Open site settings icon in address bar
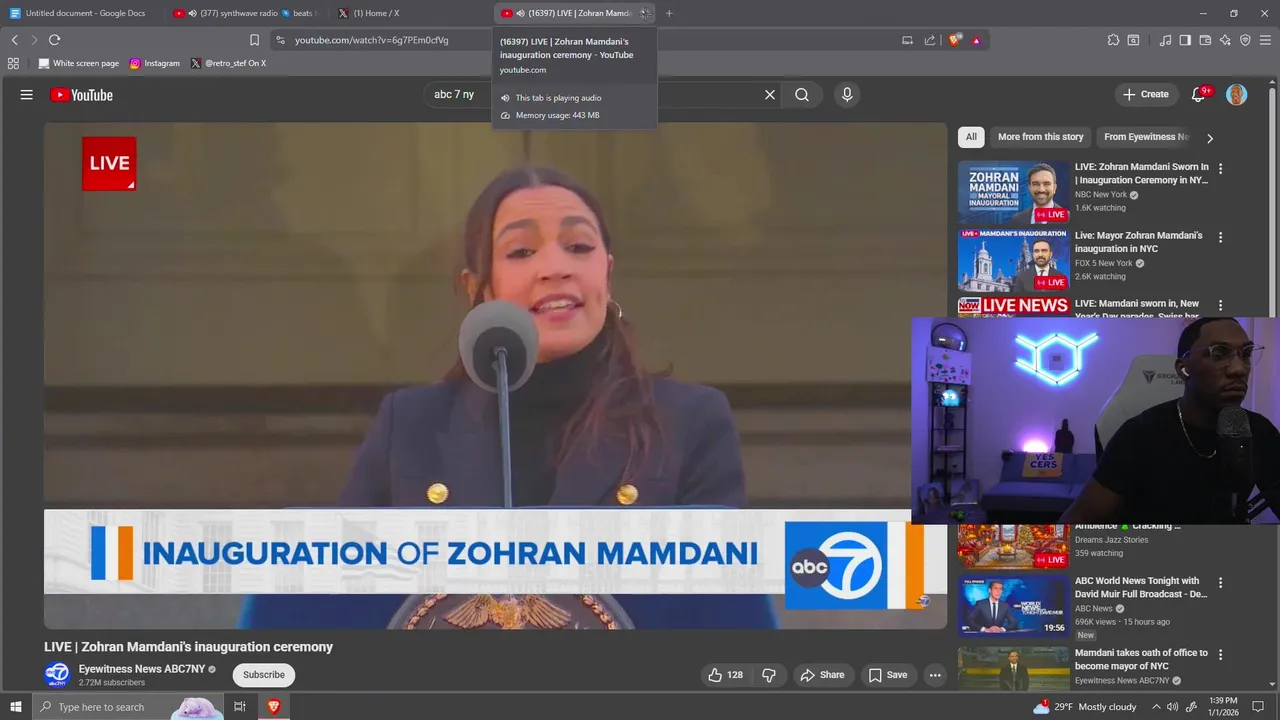 [280, 40]
